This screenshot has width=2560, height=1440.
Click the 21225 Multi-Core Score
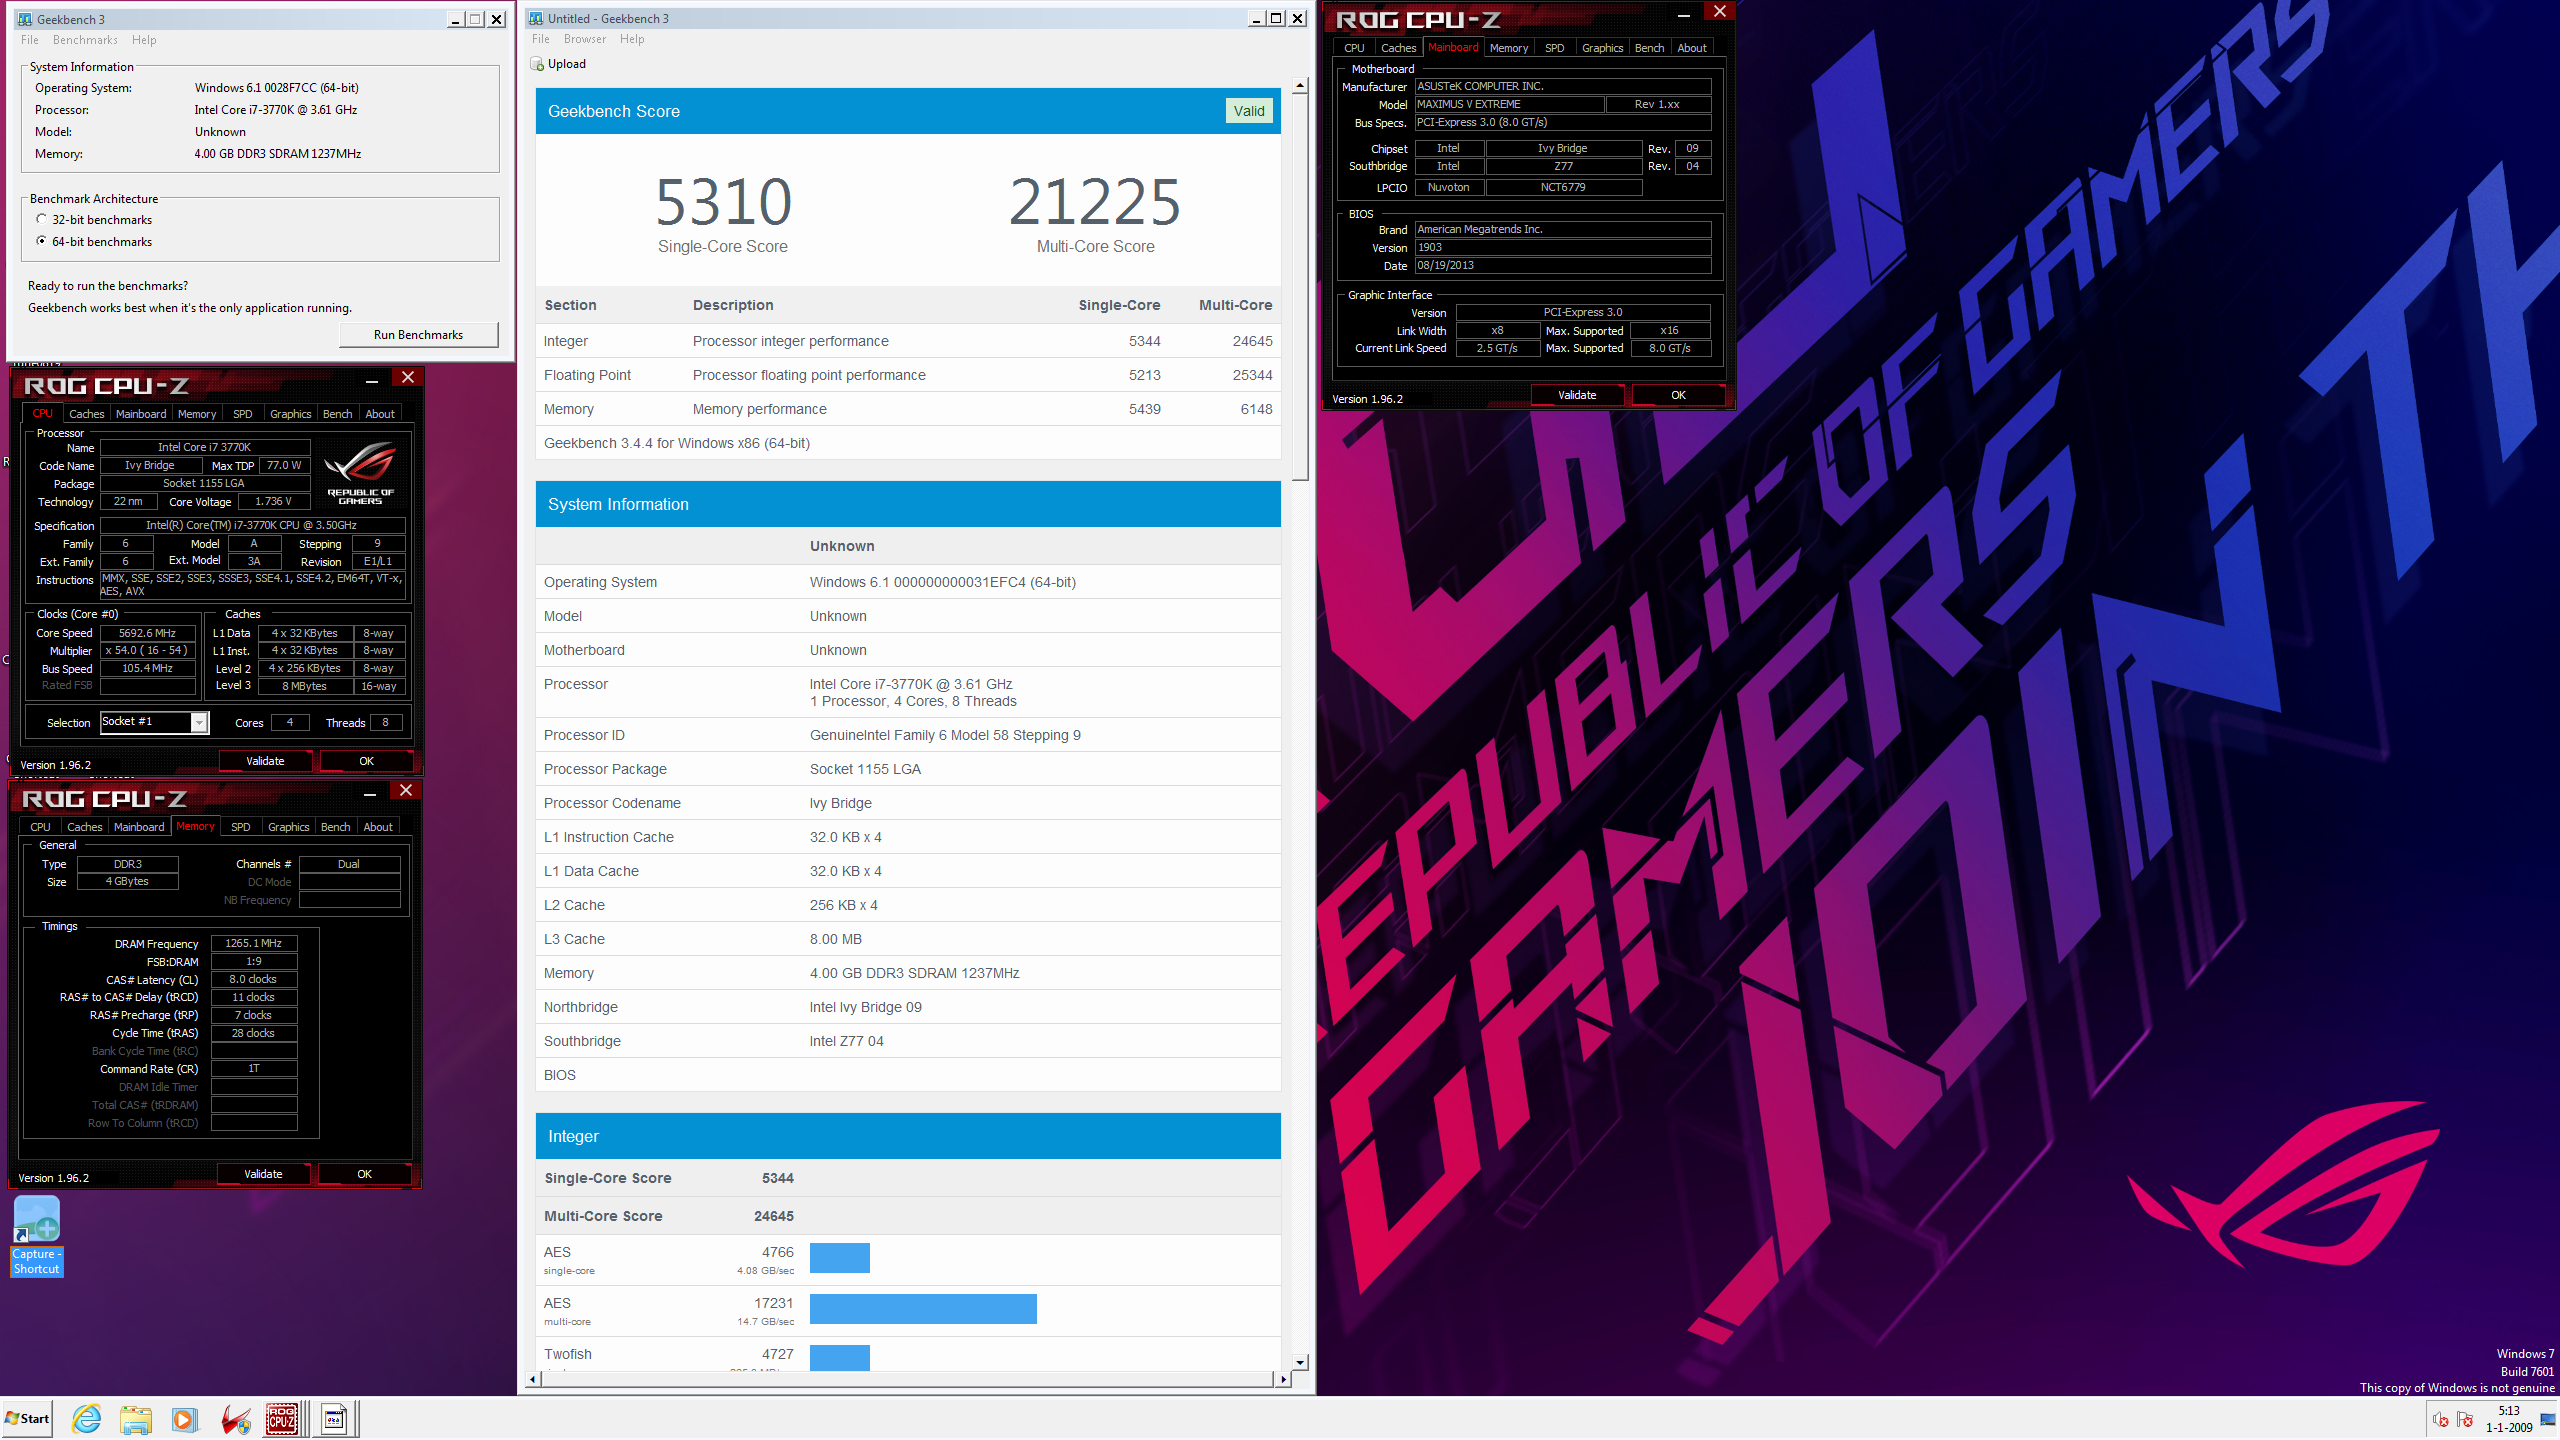(1095, 201)
